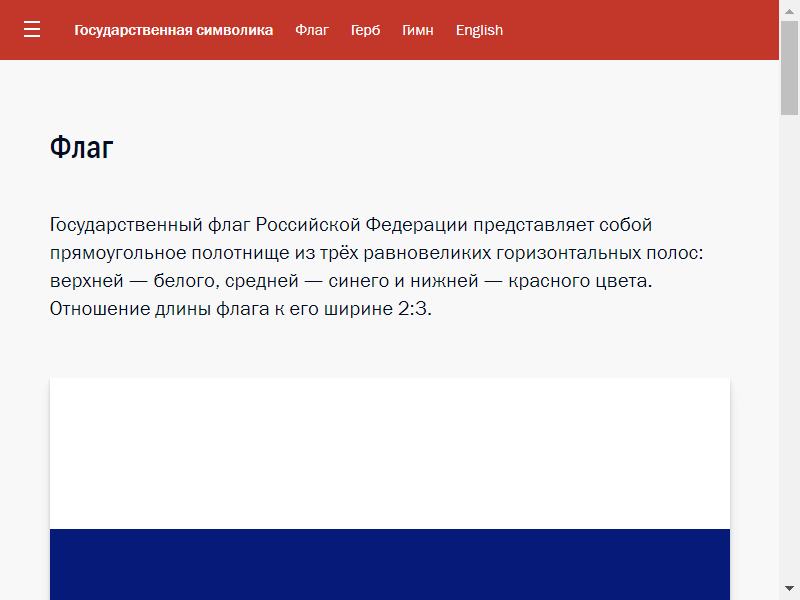Click the scrollbar down arrow
800x600 pixels.
(x=789, y=589)
